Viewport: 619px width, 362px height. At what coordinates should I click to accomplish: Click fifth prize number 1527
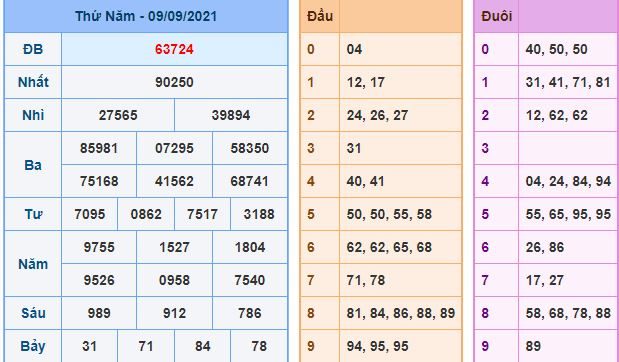(x=174, y=247)
